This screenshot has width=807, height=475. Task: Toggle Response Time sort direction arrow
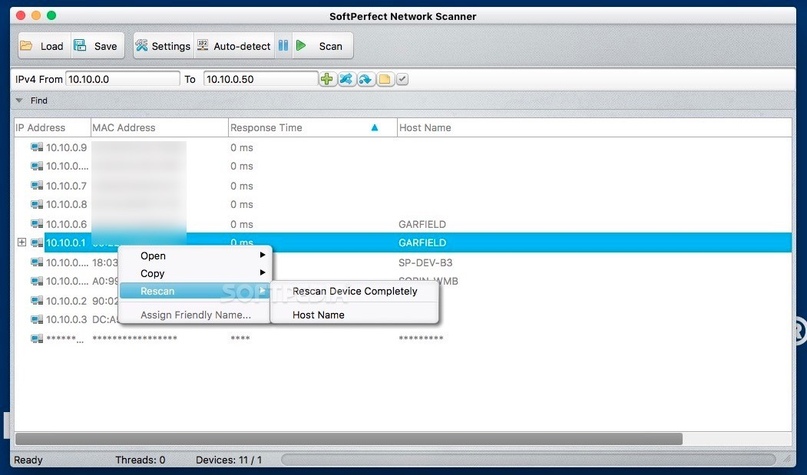coord(375,128)
